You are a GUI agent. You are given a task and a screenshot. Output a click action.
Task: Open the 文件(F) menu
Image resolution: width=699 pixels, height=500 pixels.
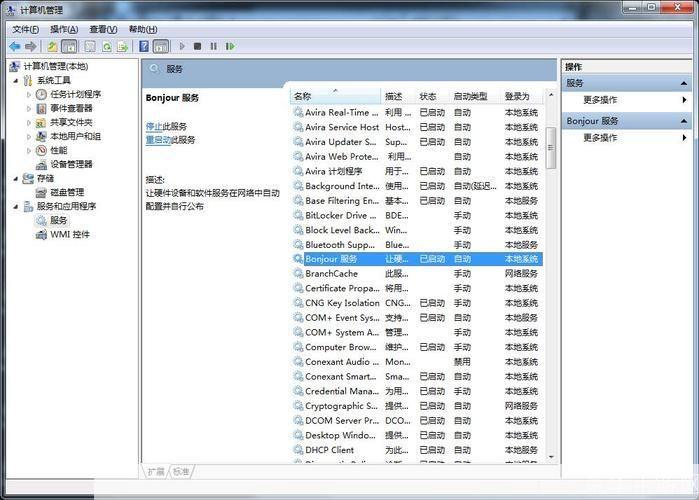pyautogui.click(x=25, y=29)
